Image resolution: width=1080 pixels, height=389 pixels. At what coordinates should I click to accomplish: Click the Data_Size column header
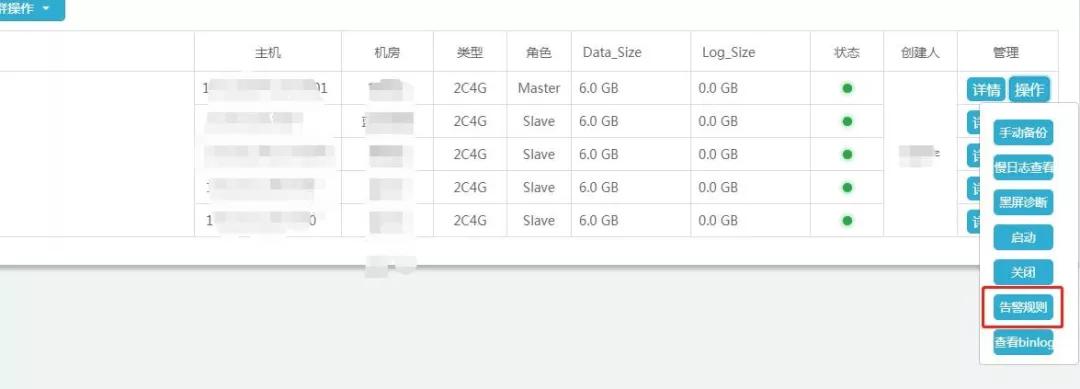pos(612,52)
